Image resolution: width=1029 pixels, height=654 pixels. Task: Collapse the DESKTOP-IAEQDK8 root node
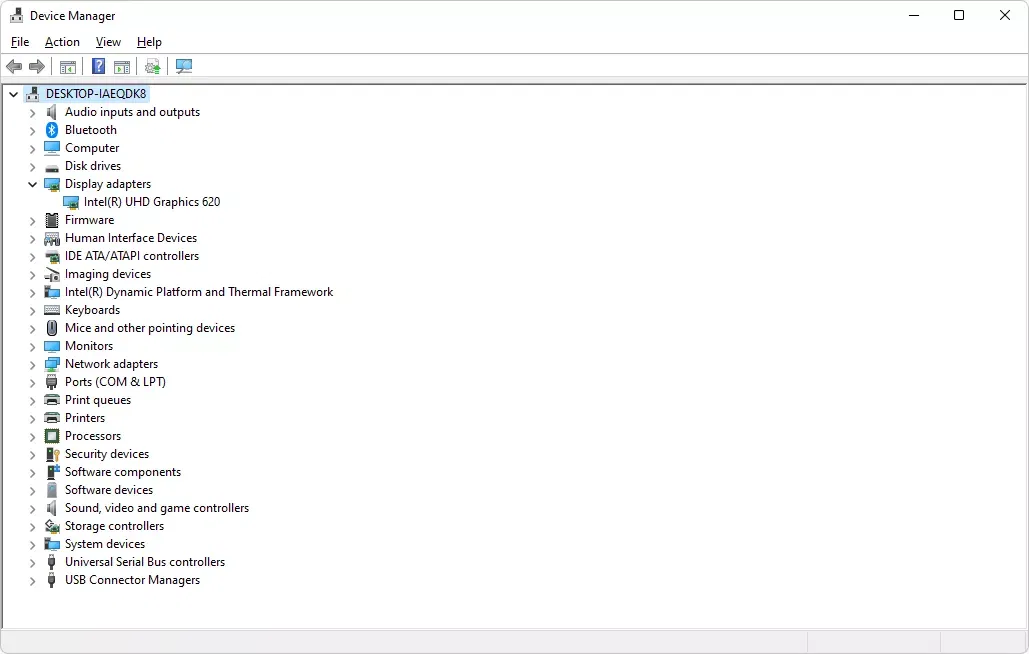[13, 94]
